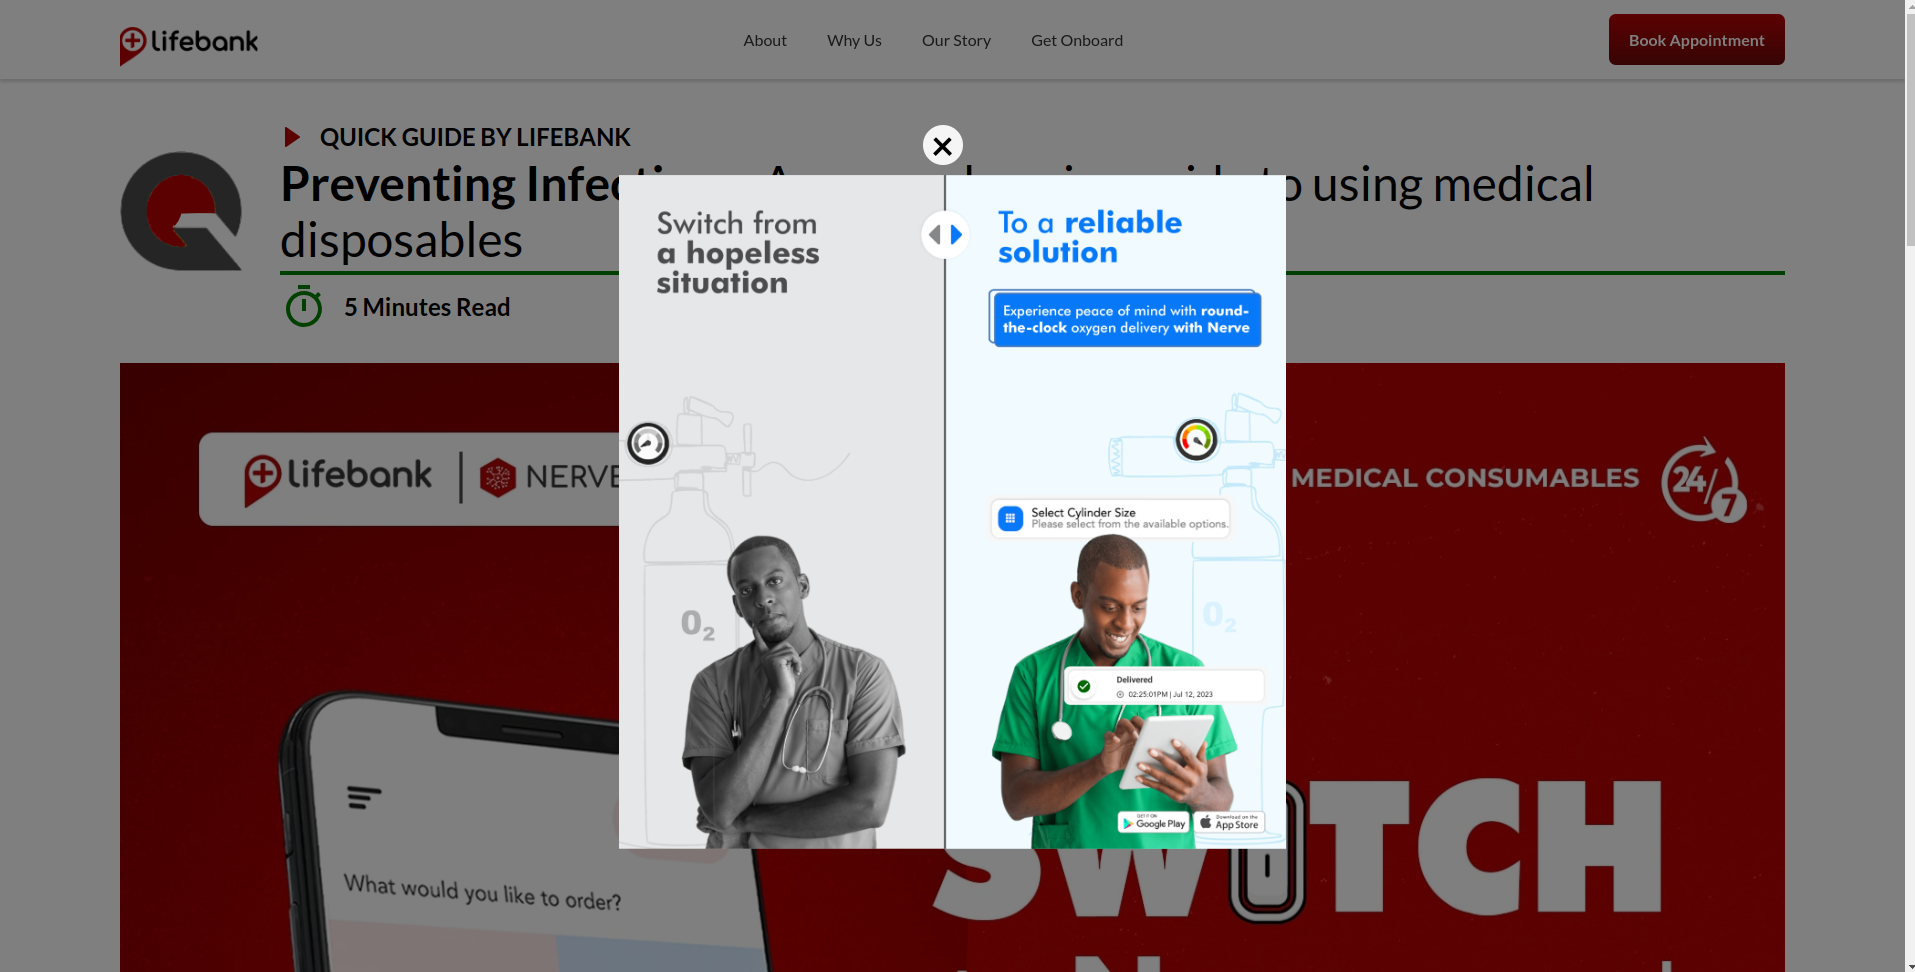The image size is (1915, 972).
Task: Open the About menu item
Action: (764, 40)
